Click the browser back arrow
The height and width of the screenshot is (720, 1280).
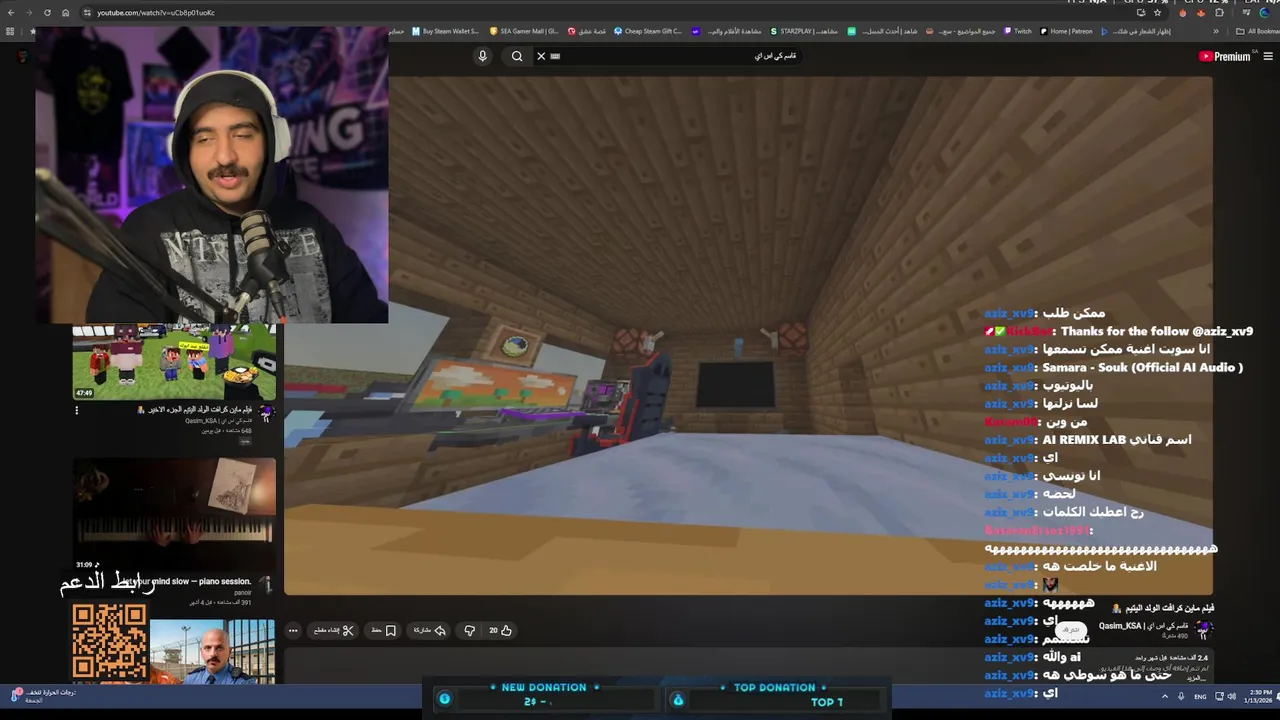(x=11, y=12)
